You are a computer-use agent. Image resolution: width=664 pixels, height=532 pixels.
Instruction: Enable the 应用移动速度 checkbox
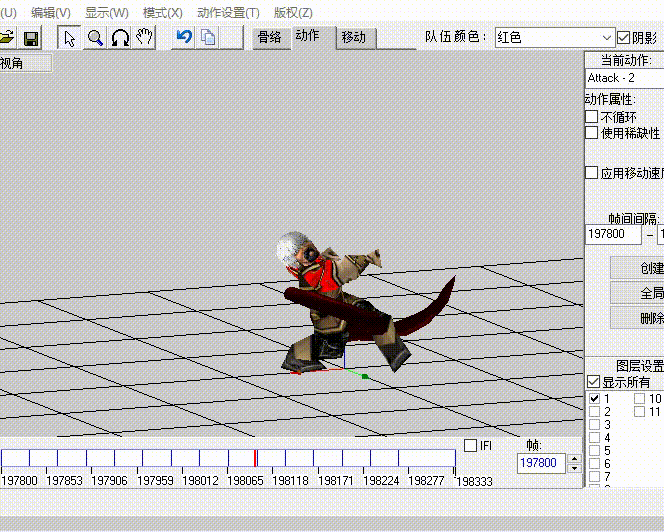pos(592,172)
